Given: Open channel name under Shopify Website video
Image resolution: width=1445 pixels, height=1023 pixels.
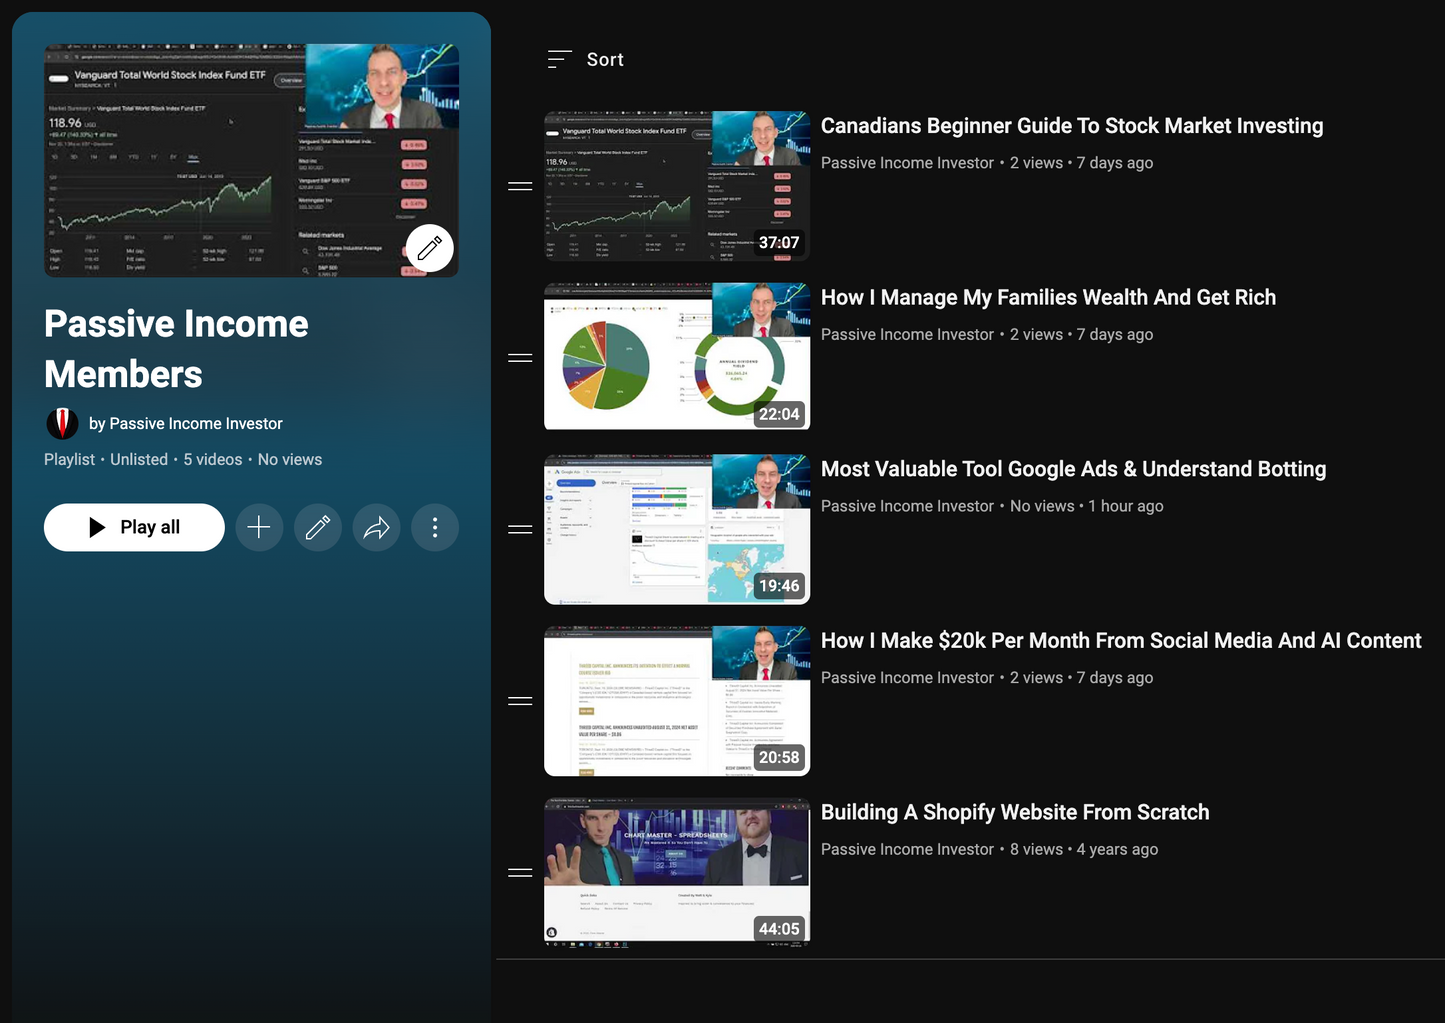Looking at the screenshot, I should point(907,849).
